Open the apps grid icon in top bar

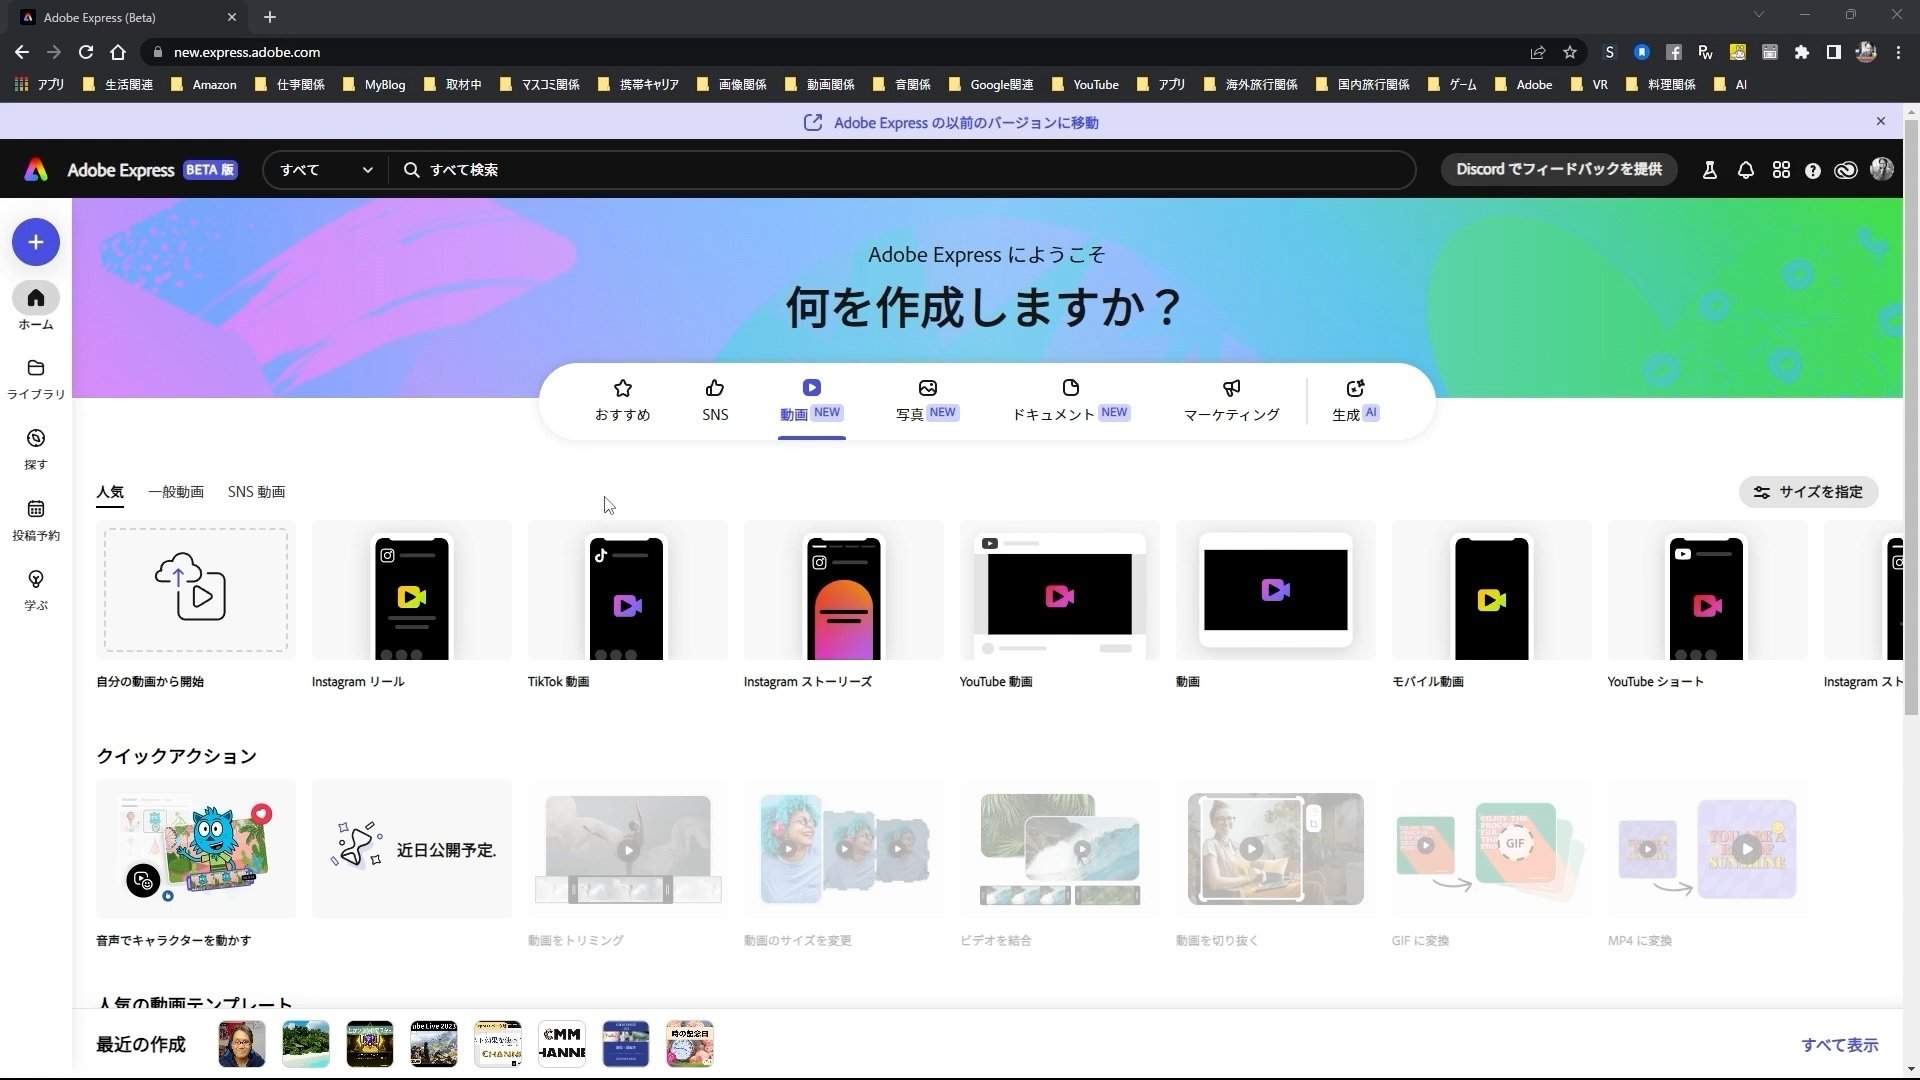coord(1781,169)
